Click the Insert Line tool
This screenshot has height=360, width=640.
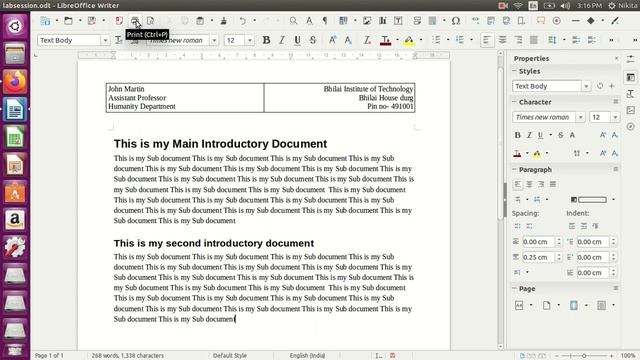coord(576,20)
